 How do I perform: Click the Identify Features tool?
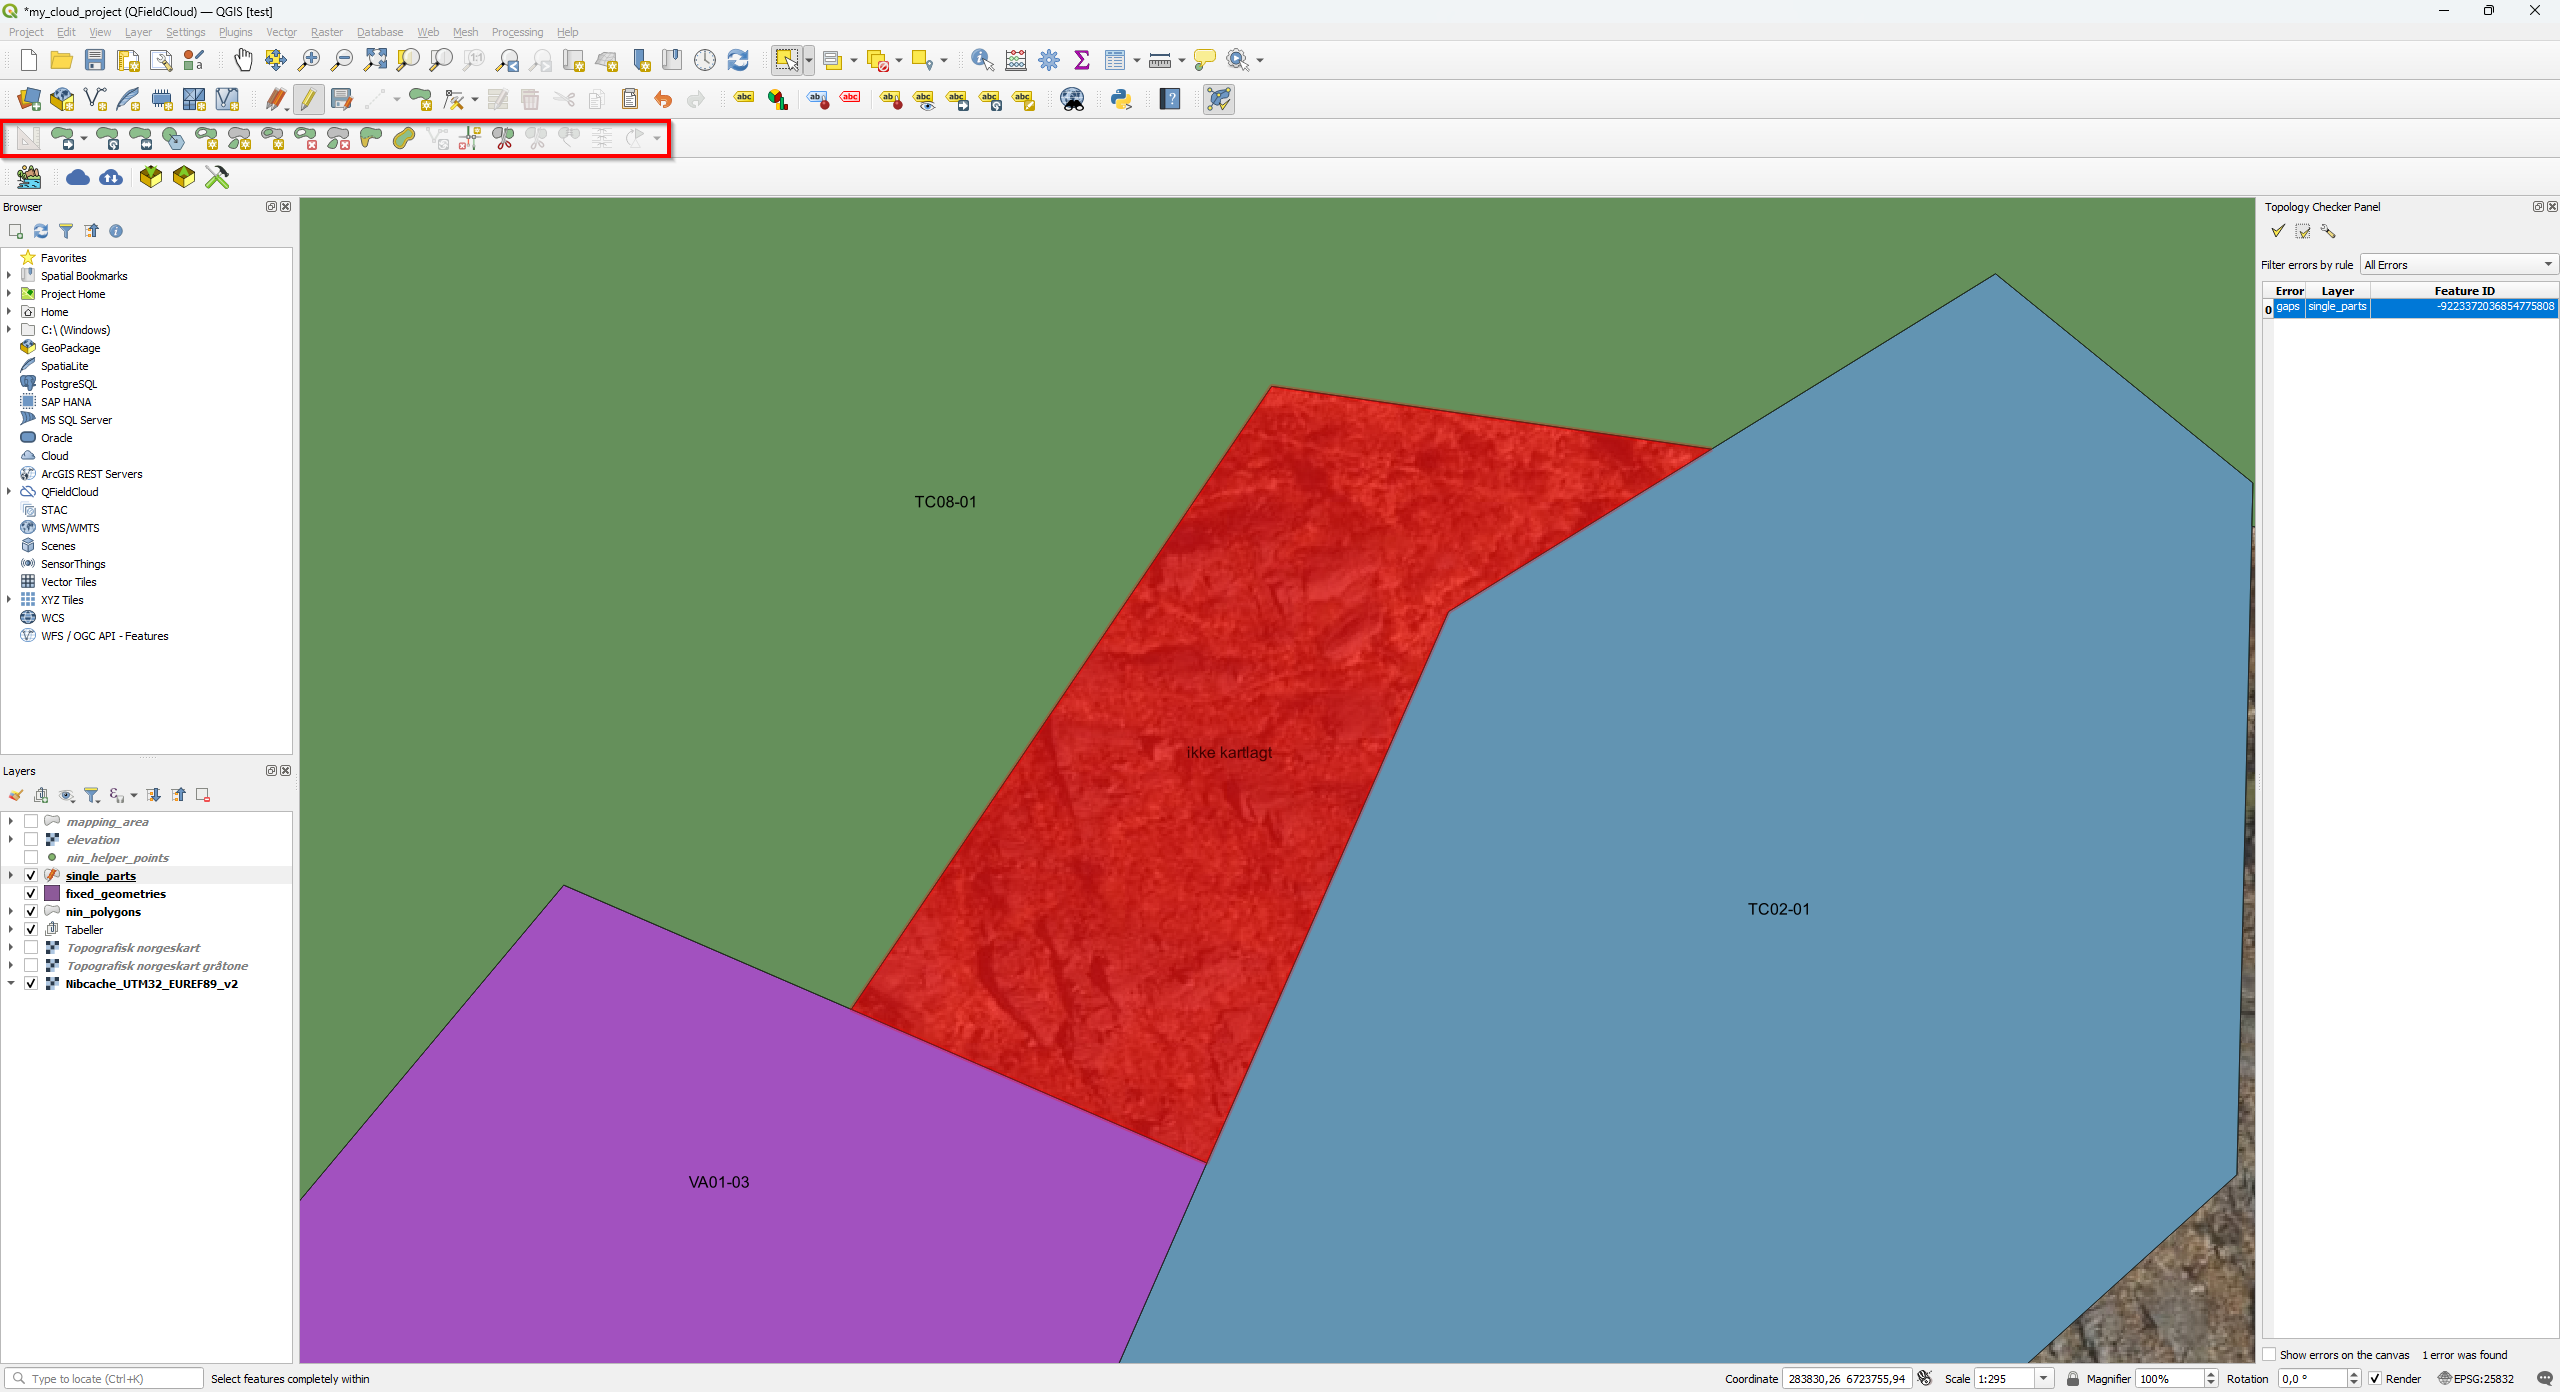tap(982, 60)
